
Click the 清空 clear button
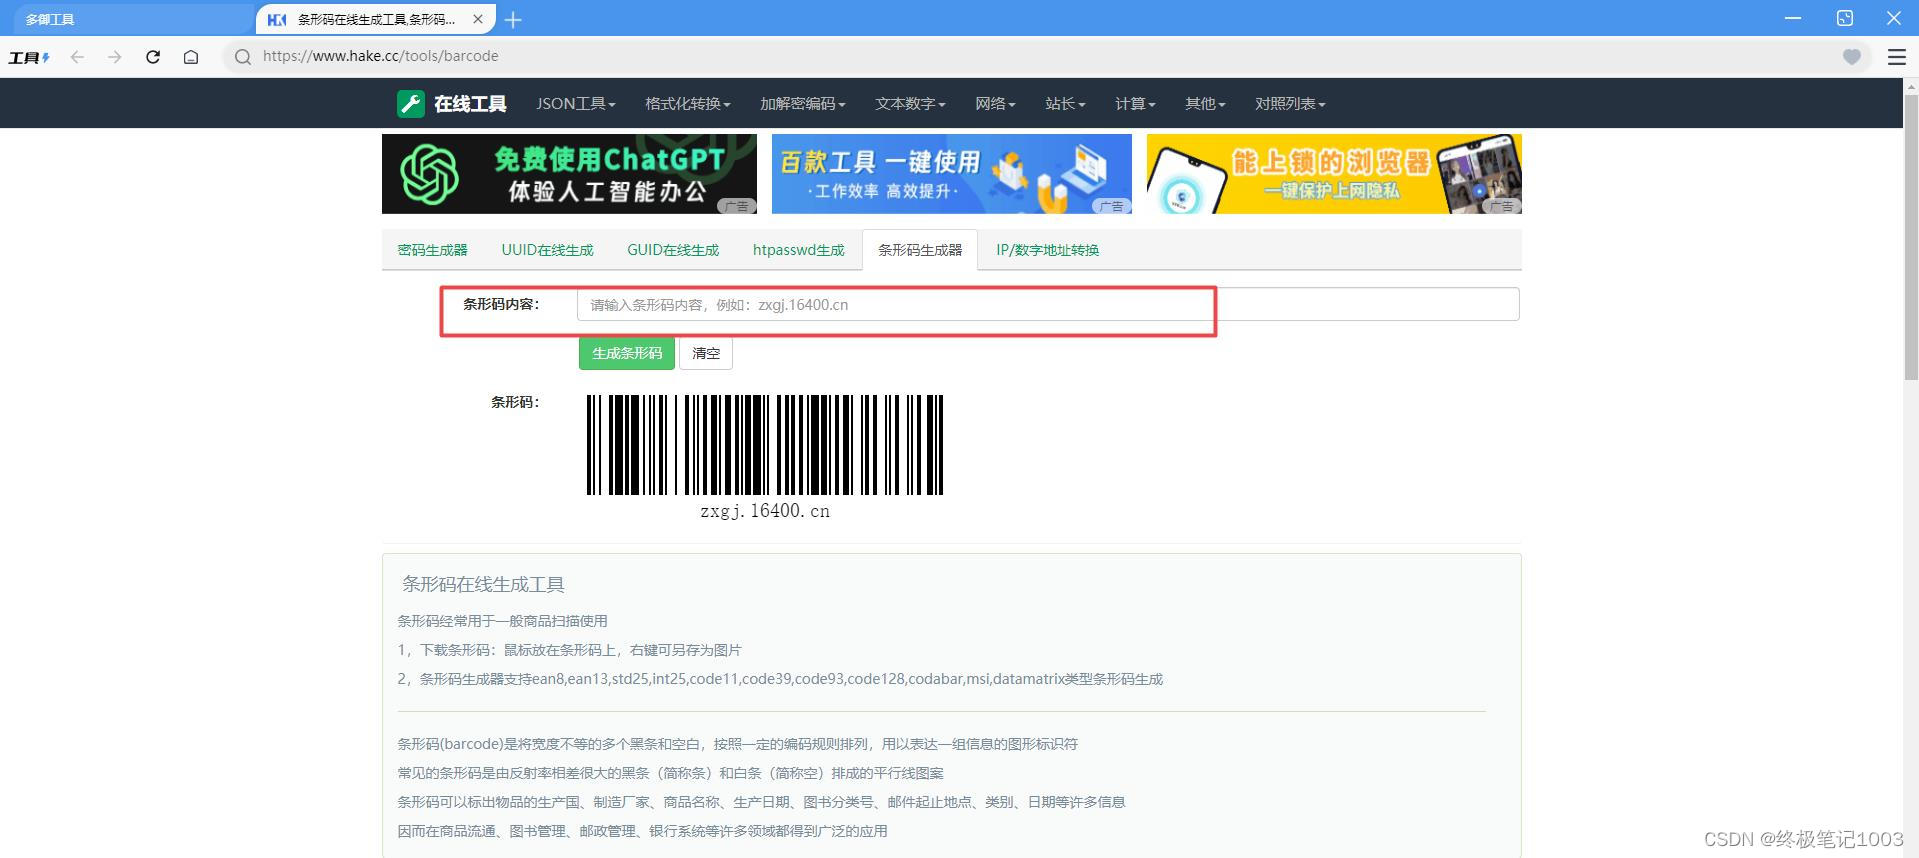[x=706, y=353]
